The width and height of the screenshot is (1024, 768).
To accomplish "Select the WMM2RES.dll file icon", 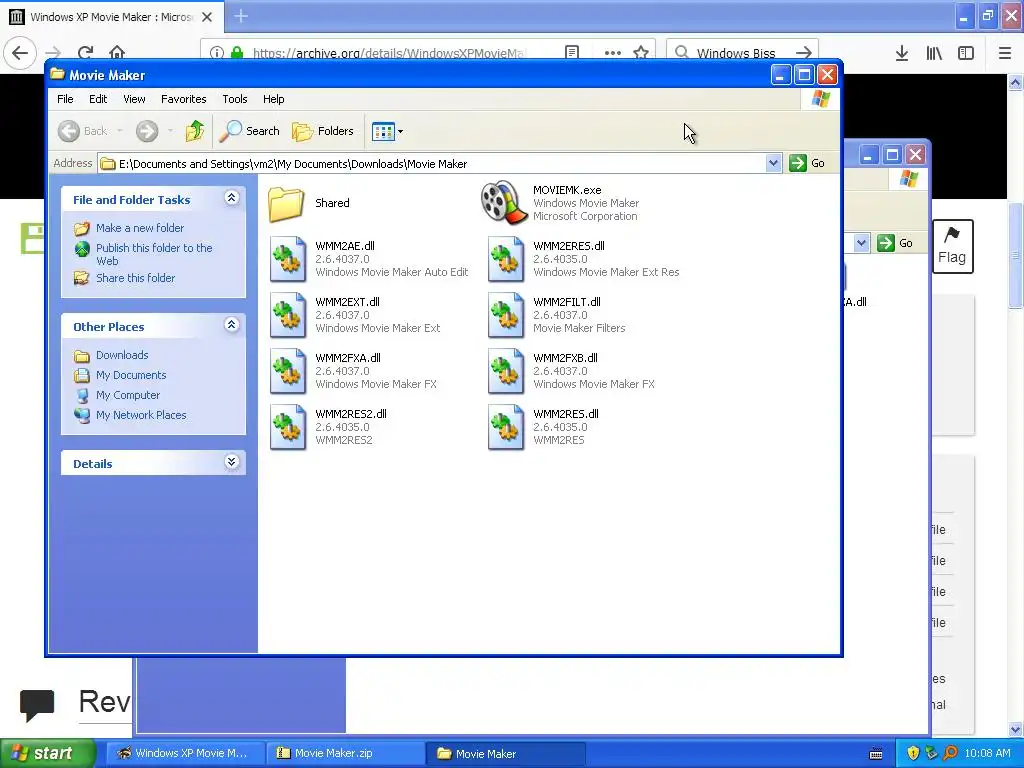I will [x=506, y=428].
